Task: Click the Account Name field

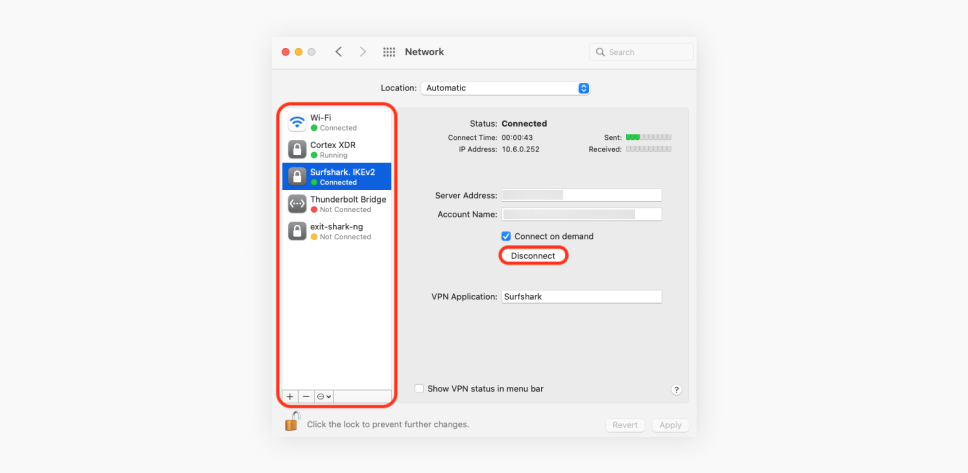Action: [x=582, y=214]
